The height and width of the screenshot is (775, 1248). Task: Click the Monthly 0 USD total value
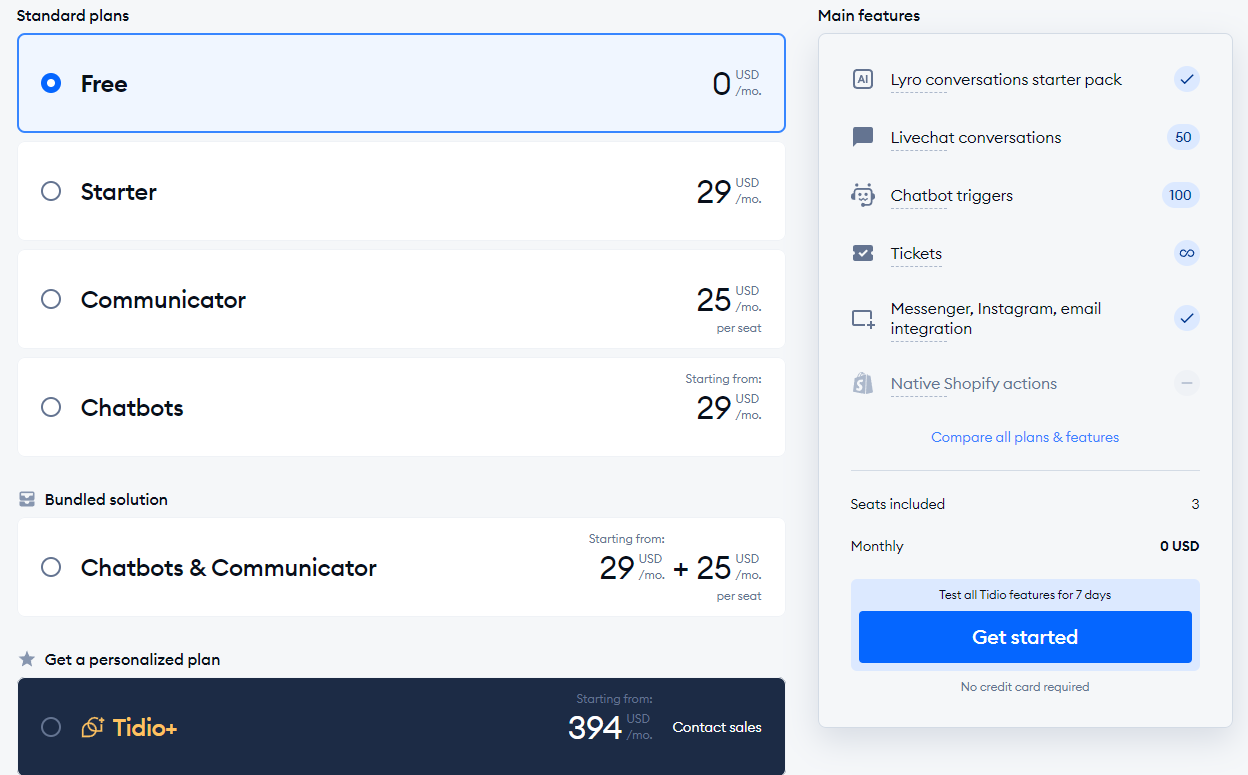pos(1179,546)
